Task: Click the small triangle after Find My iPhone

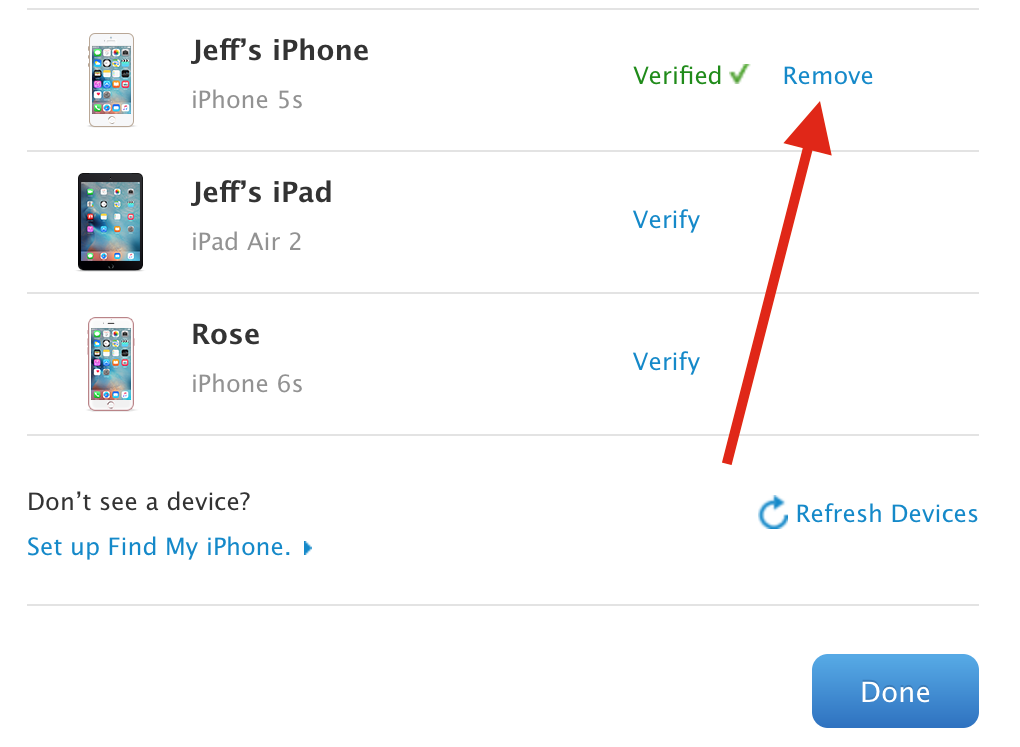Action: [x=308, y=548]
